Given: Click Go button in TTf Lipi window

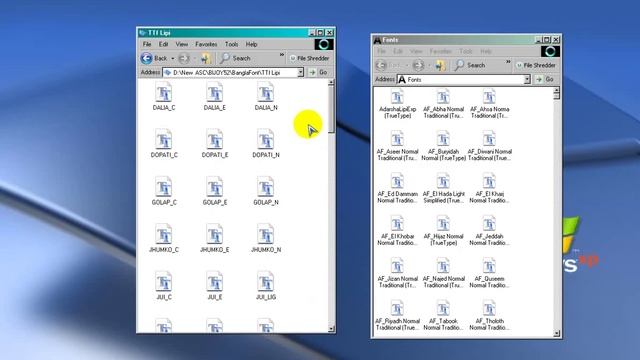Looking at the screenshot, I should 318,72.
